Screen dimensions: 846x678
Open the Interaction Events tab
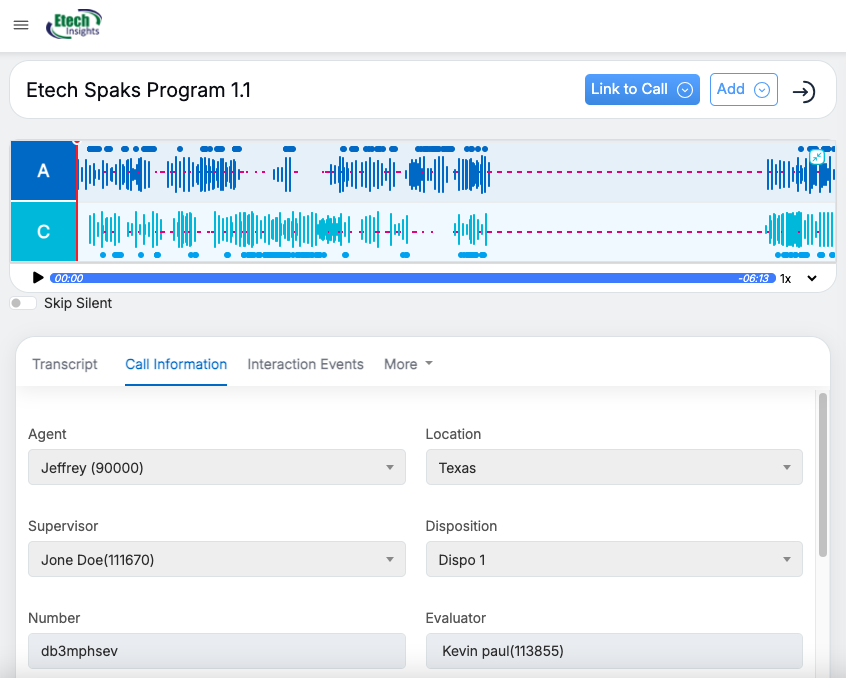(305, 364)
